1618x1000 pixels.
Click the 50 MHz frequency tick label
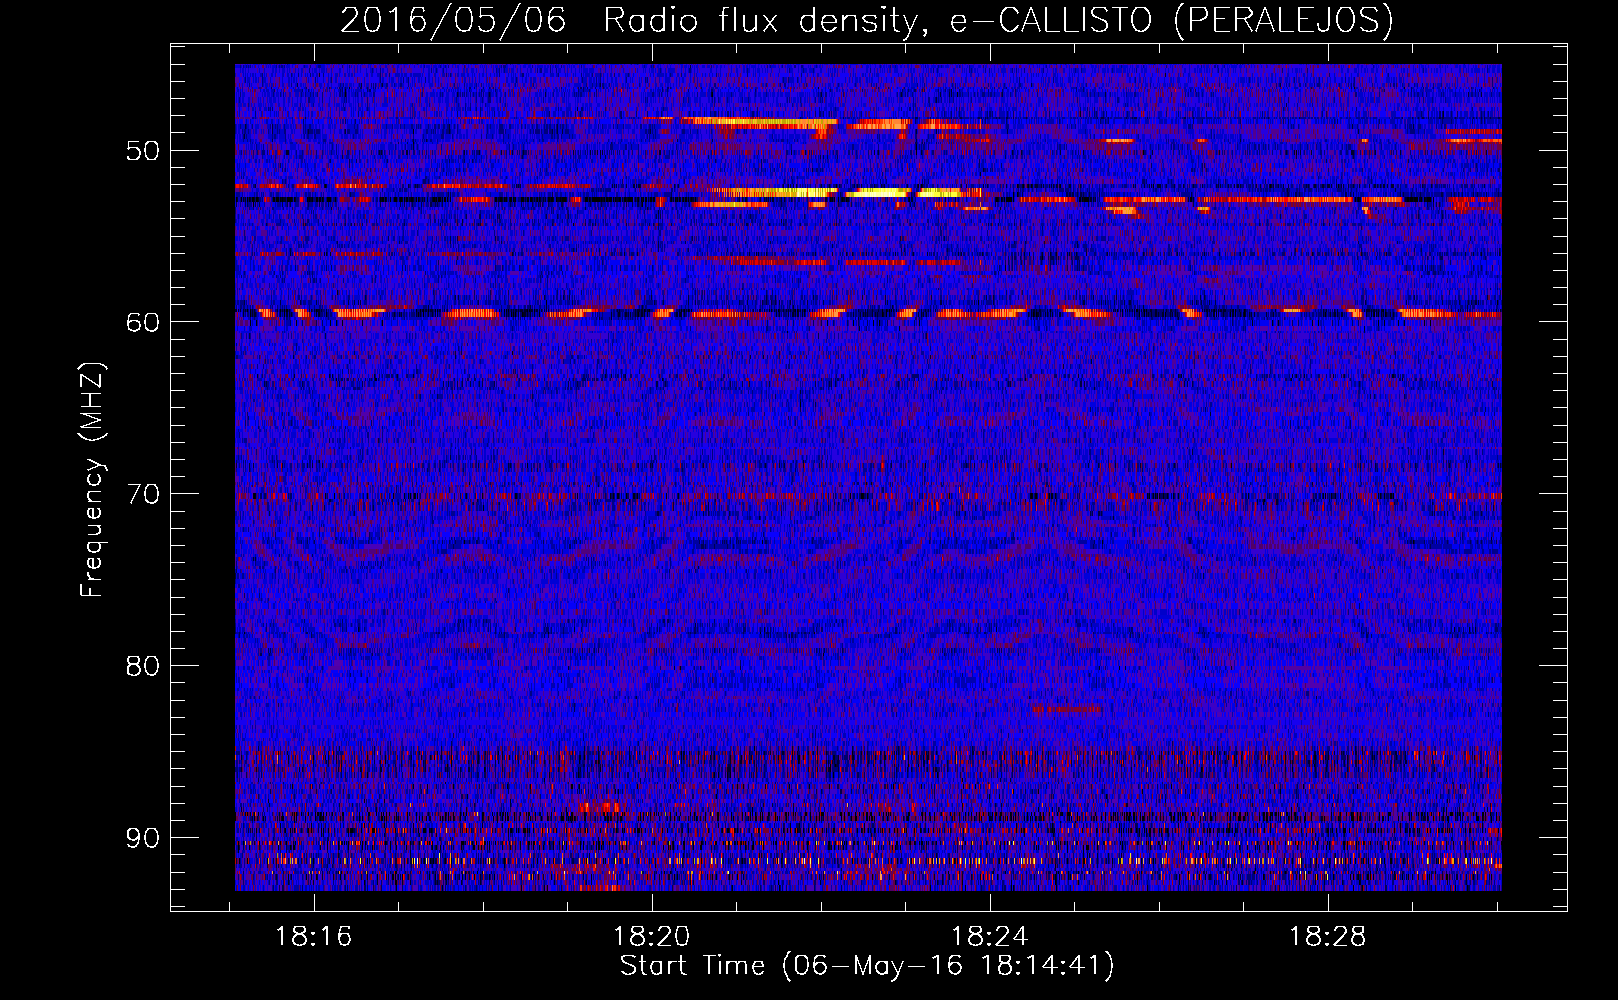143,151
